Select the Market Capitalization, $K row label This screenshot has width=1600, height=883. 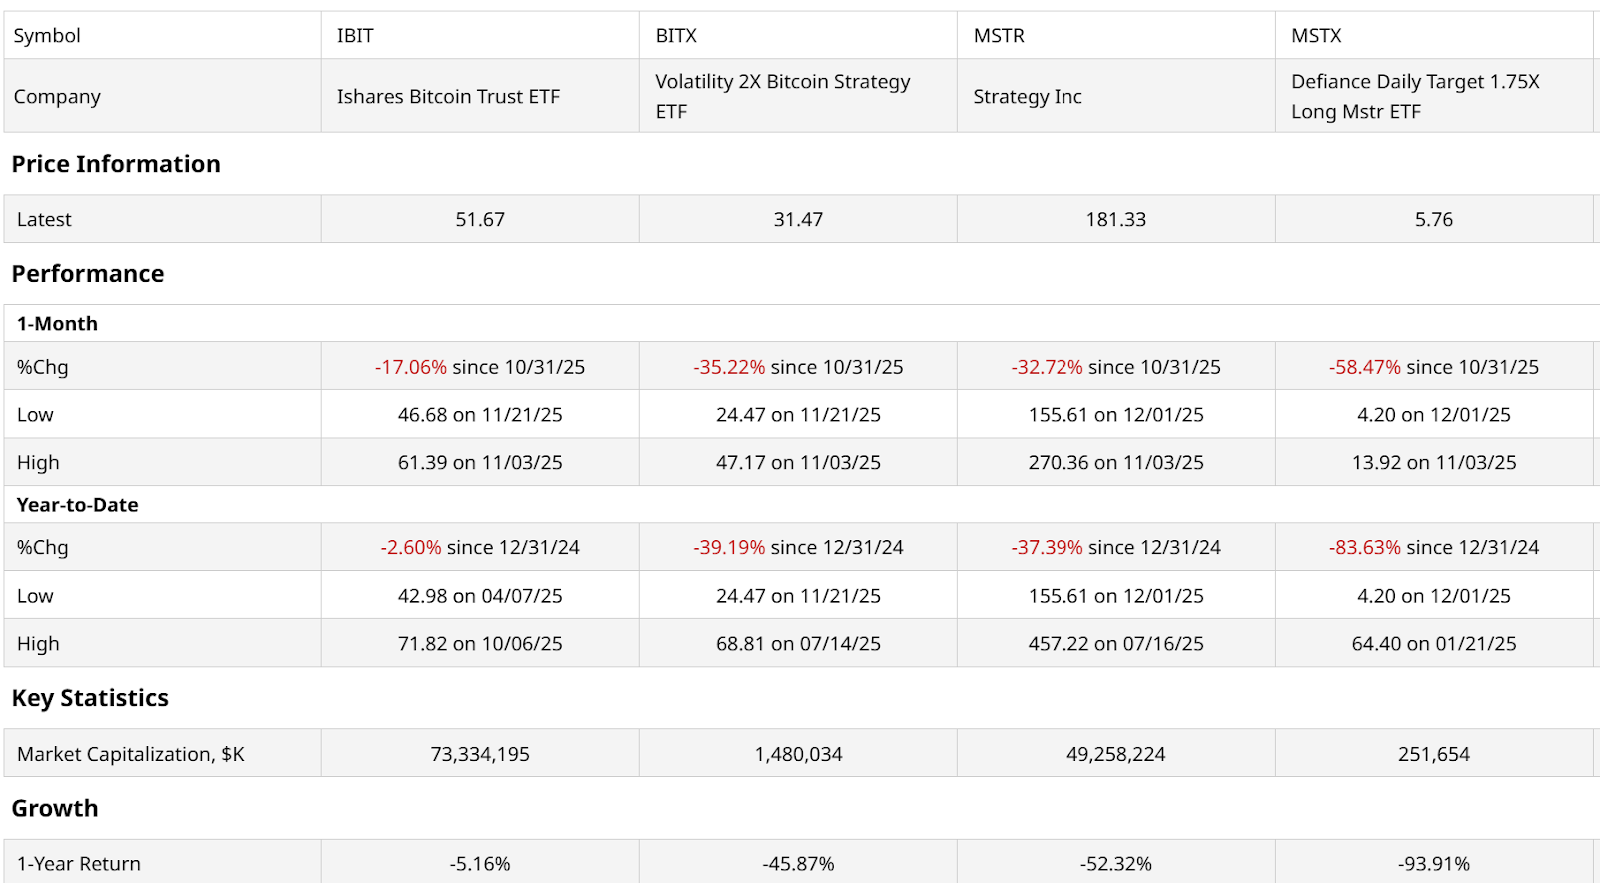pyautogui.click(x=131, y=754)
